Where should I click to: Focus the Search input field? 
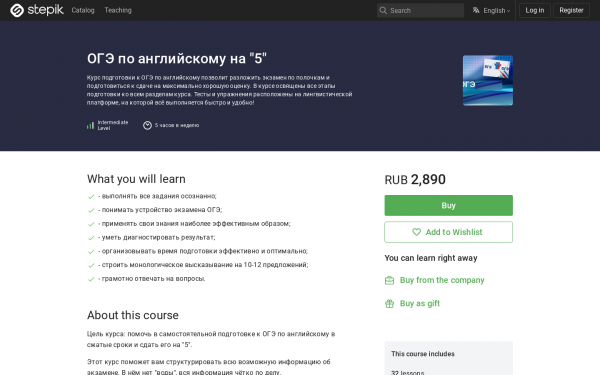[420, 10]
